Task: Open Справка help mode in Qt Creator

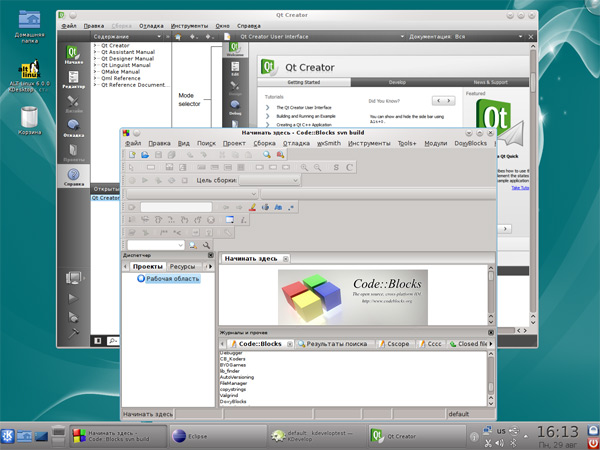Action: click(73, 178)
